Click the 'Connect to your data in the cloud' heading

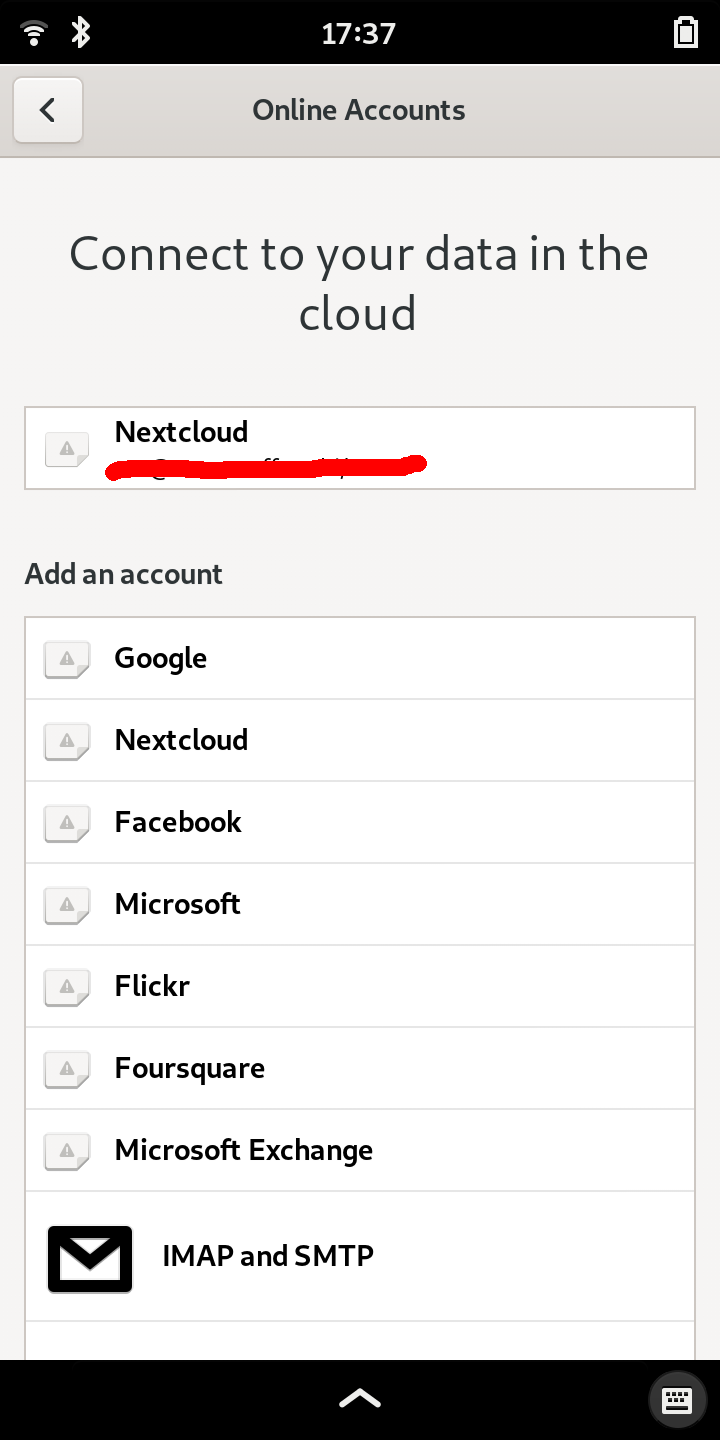pos(359,283)
